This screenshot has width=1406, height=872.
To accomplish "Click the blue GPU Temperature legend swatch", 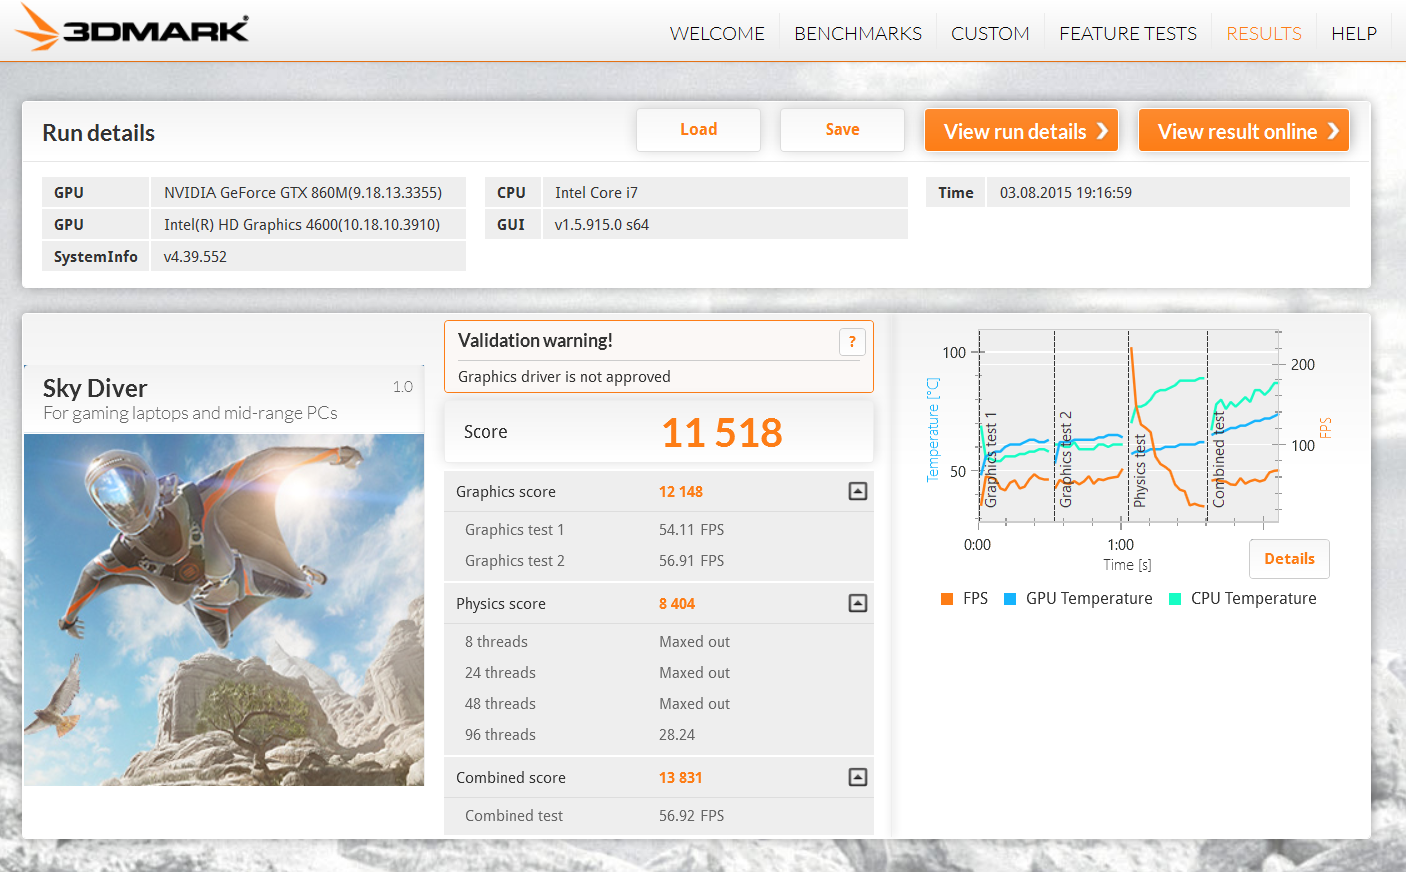I will (x=1010, y=599).
